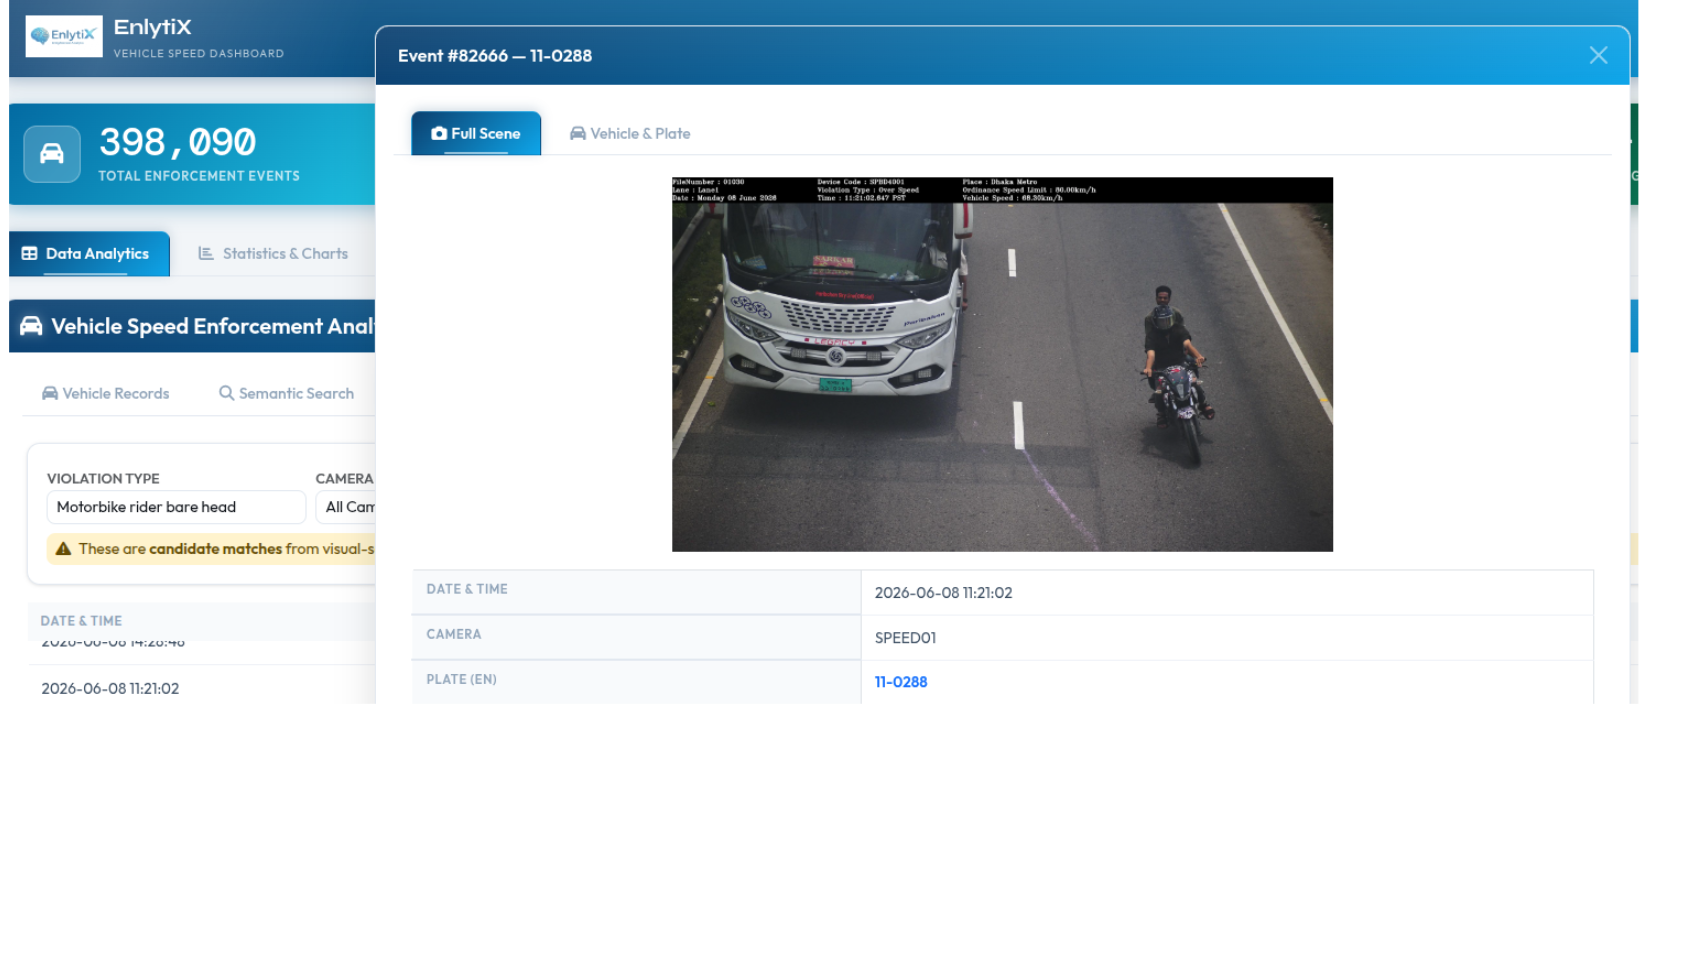Click the event date value 2026-06-08 11:21:02 in dialog
The width and height of the screenshot is (1707, 960).
(943, 593)
